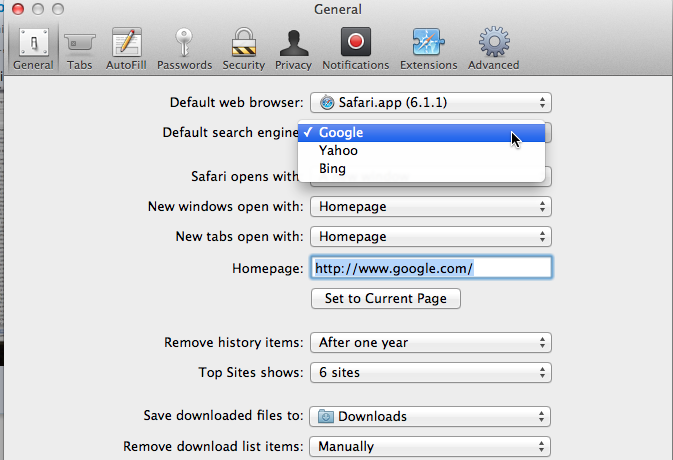Open the Tabs preferences pane
This screenshot has height=460, width=673.
pyautogui.click(x=79, y=49)
